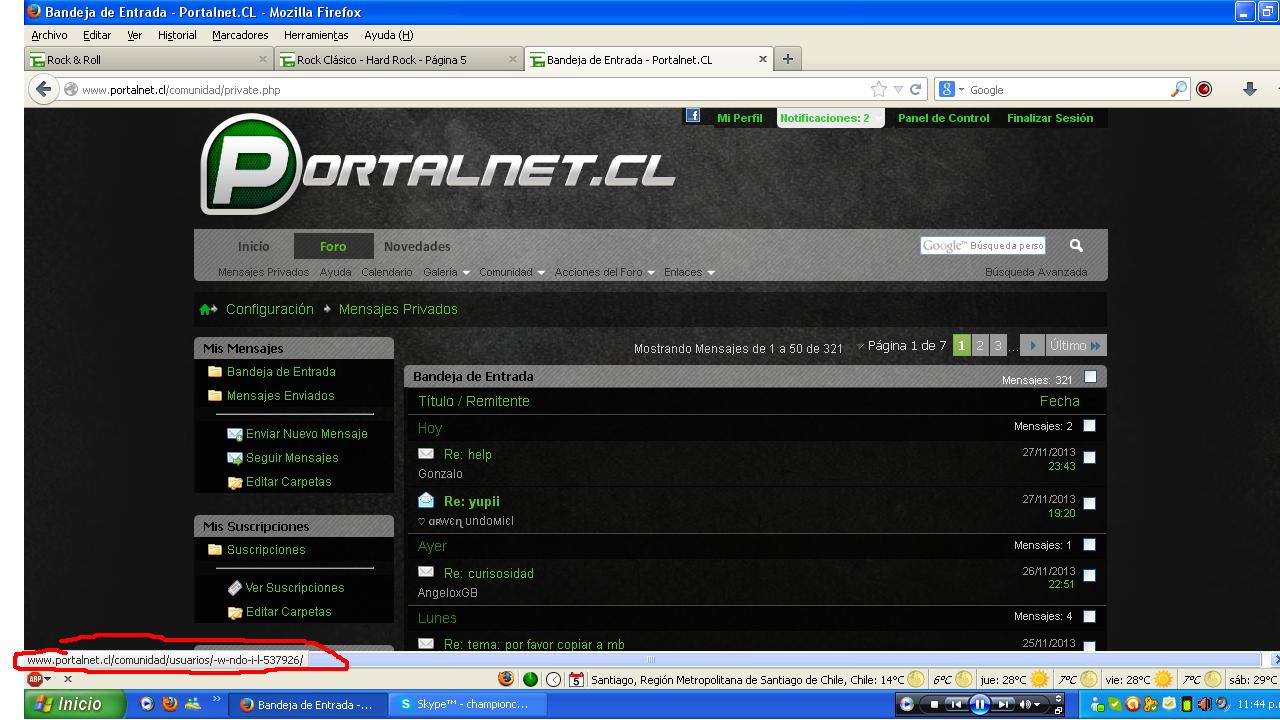Screen dimensions: 1280x720
Task: Click the red record icon beside the search box
Action: click(1204, 89)
